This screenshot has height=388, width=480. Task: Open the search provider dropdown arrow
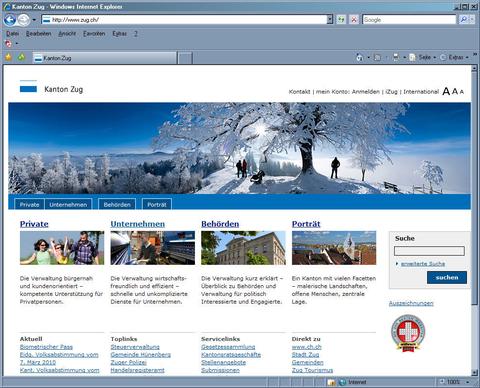click(x=472, y=20)
